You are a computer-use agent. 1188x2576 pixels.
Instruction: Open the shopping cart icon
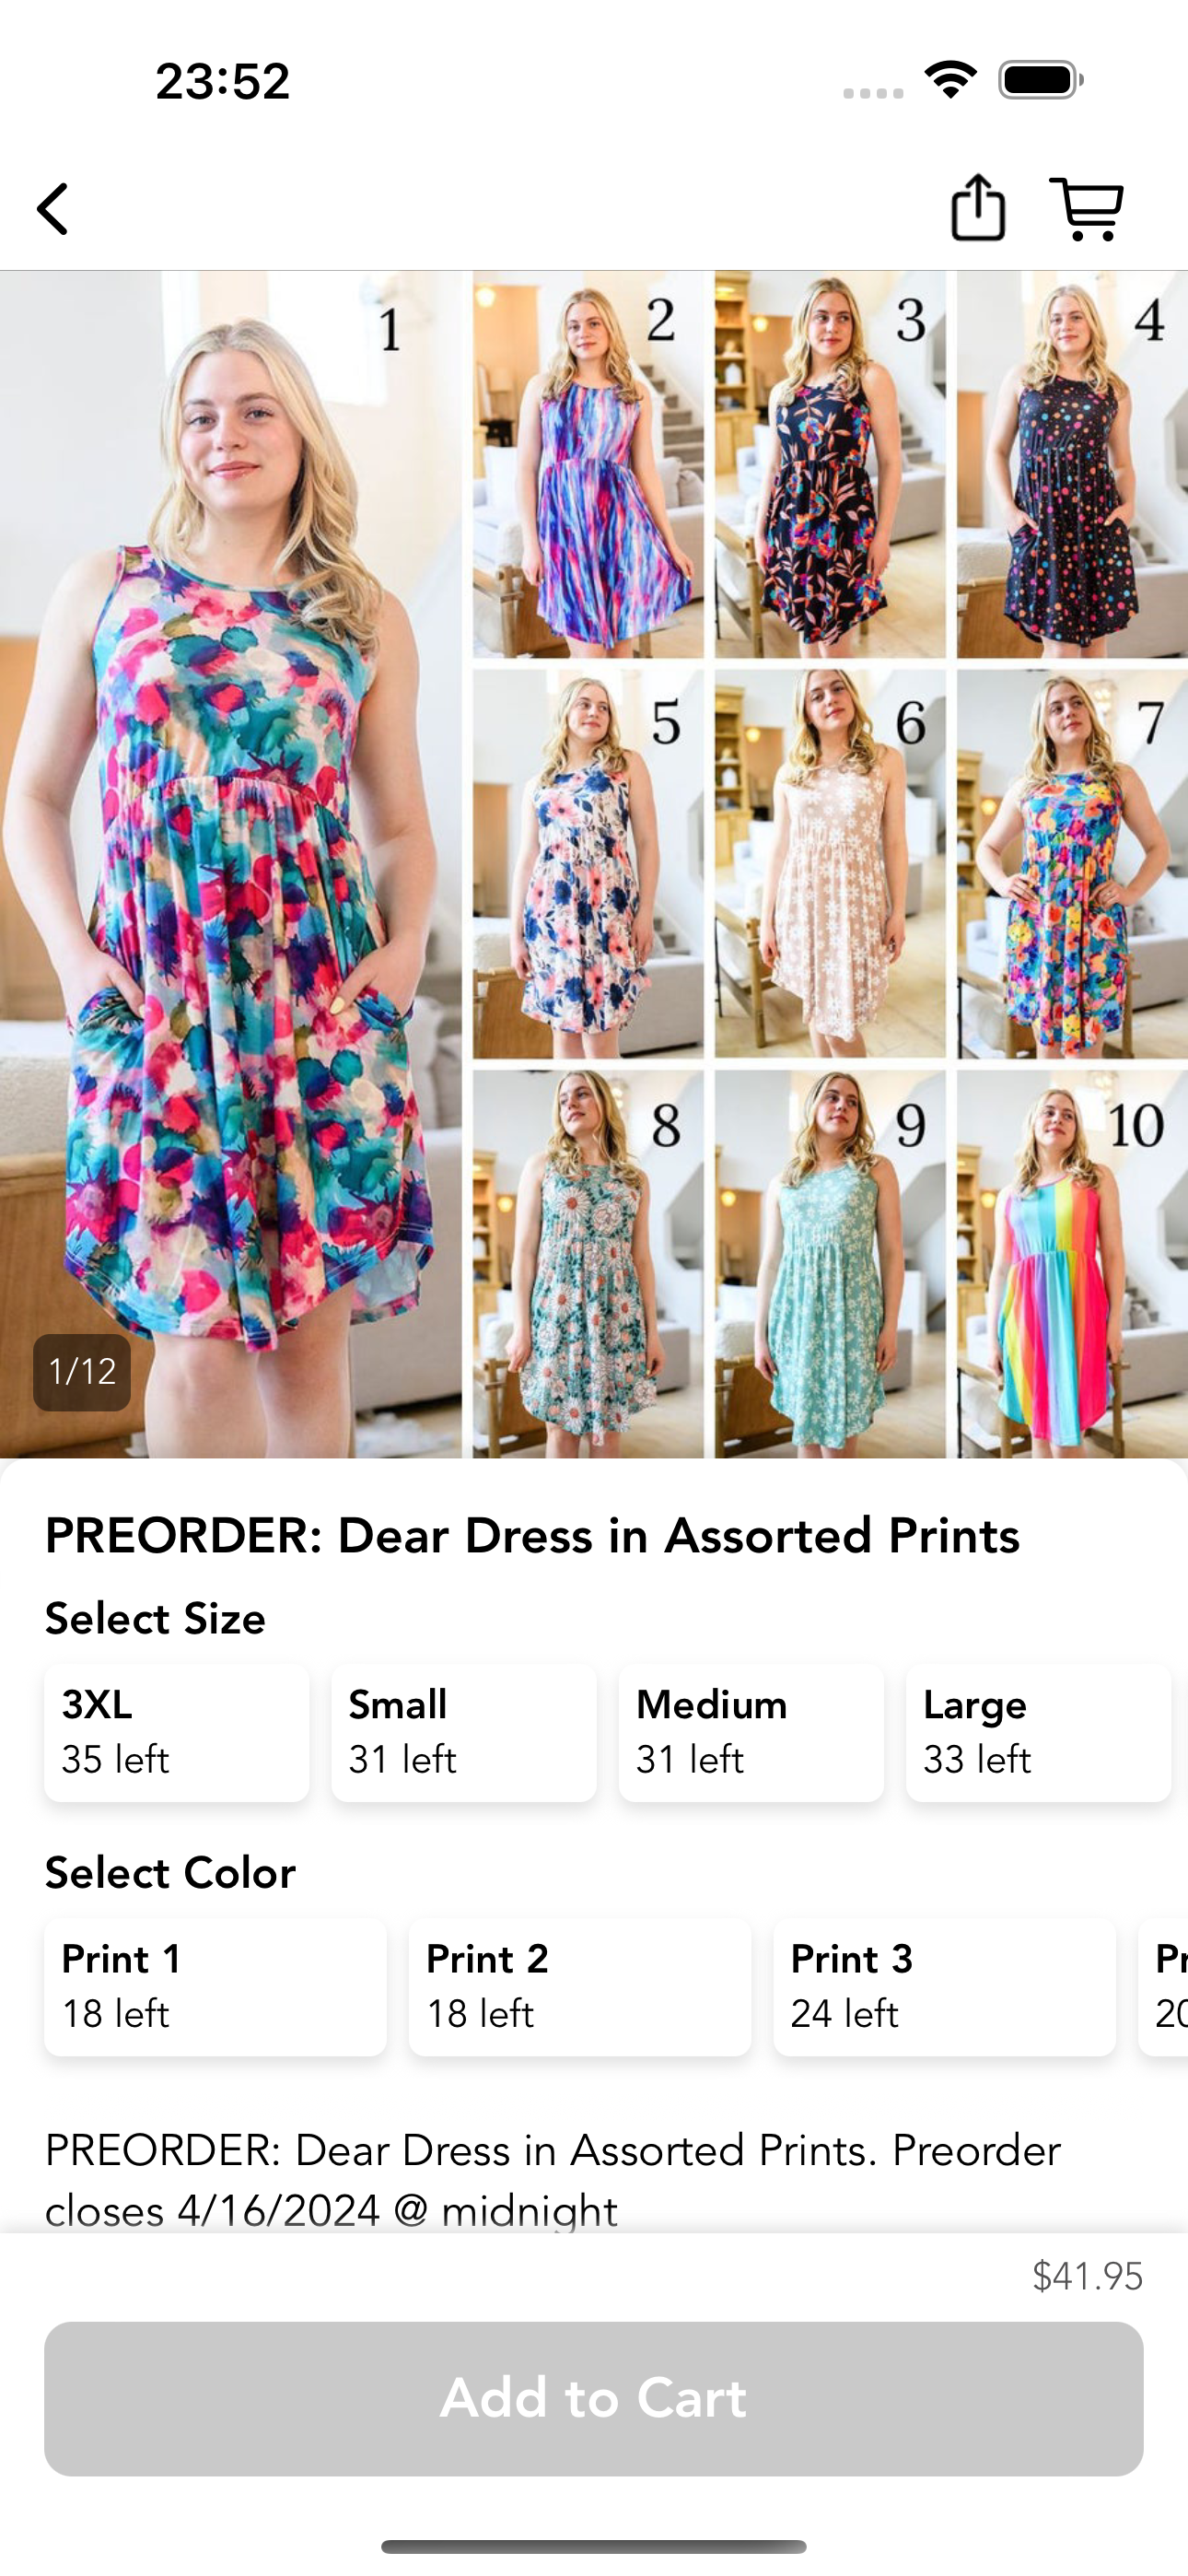[x=1086, y=209]
